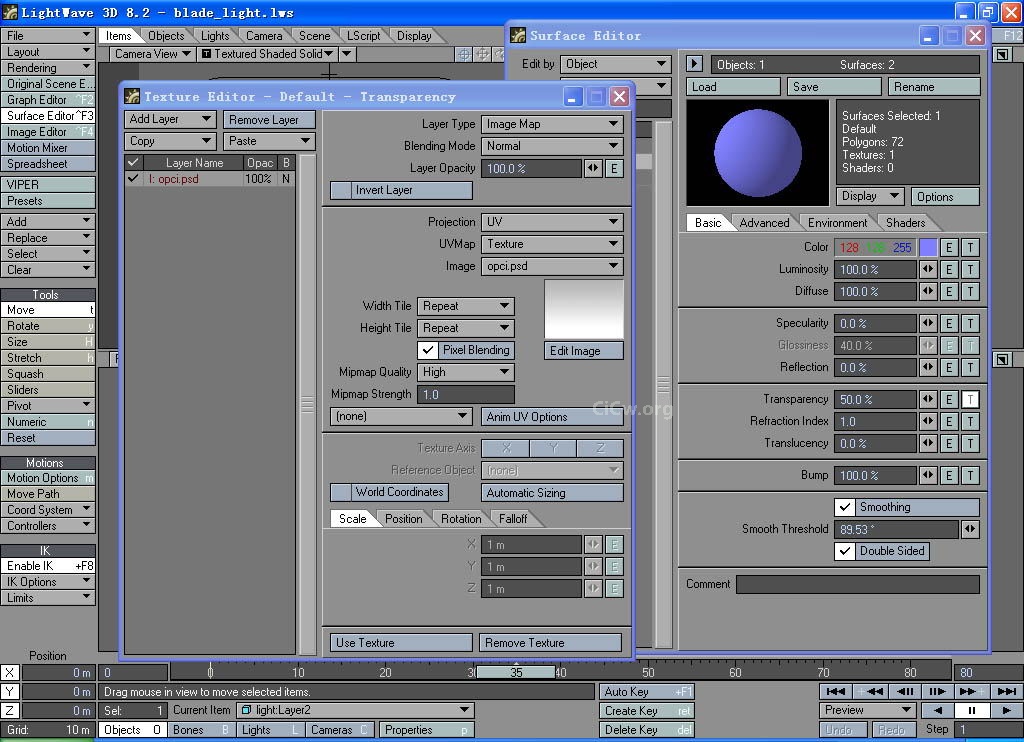Open the Camera View dropdown
The width and height of the screenshot is (1024, 742).
point(152,54)
